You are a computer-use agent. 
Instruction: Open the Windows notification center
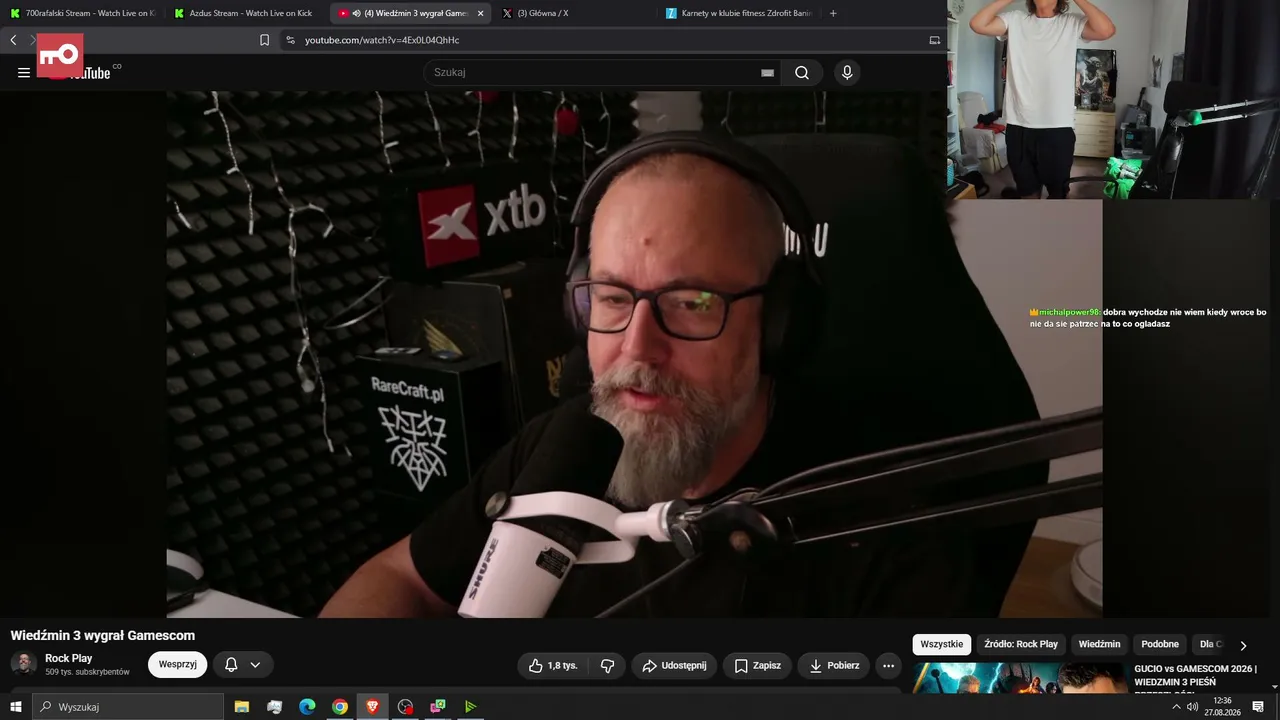click(x=1258, y=707)
